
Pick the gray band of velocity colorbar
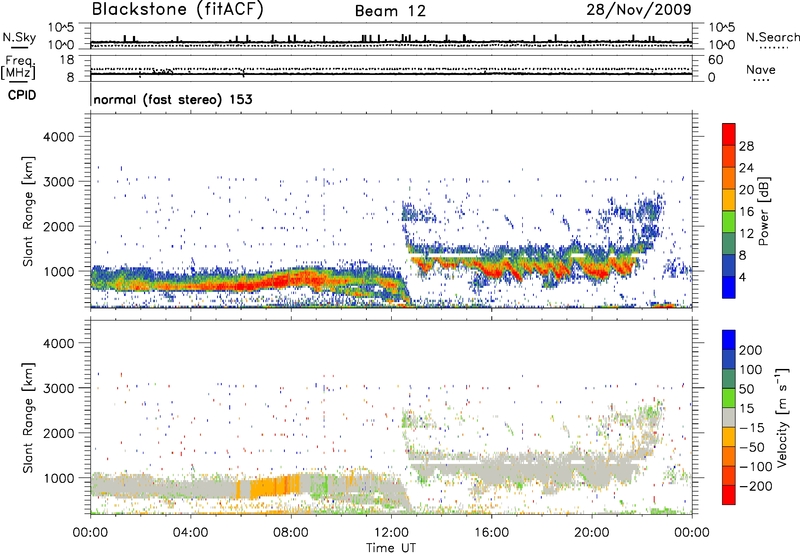point(729,418)
